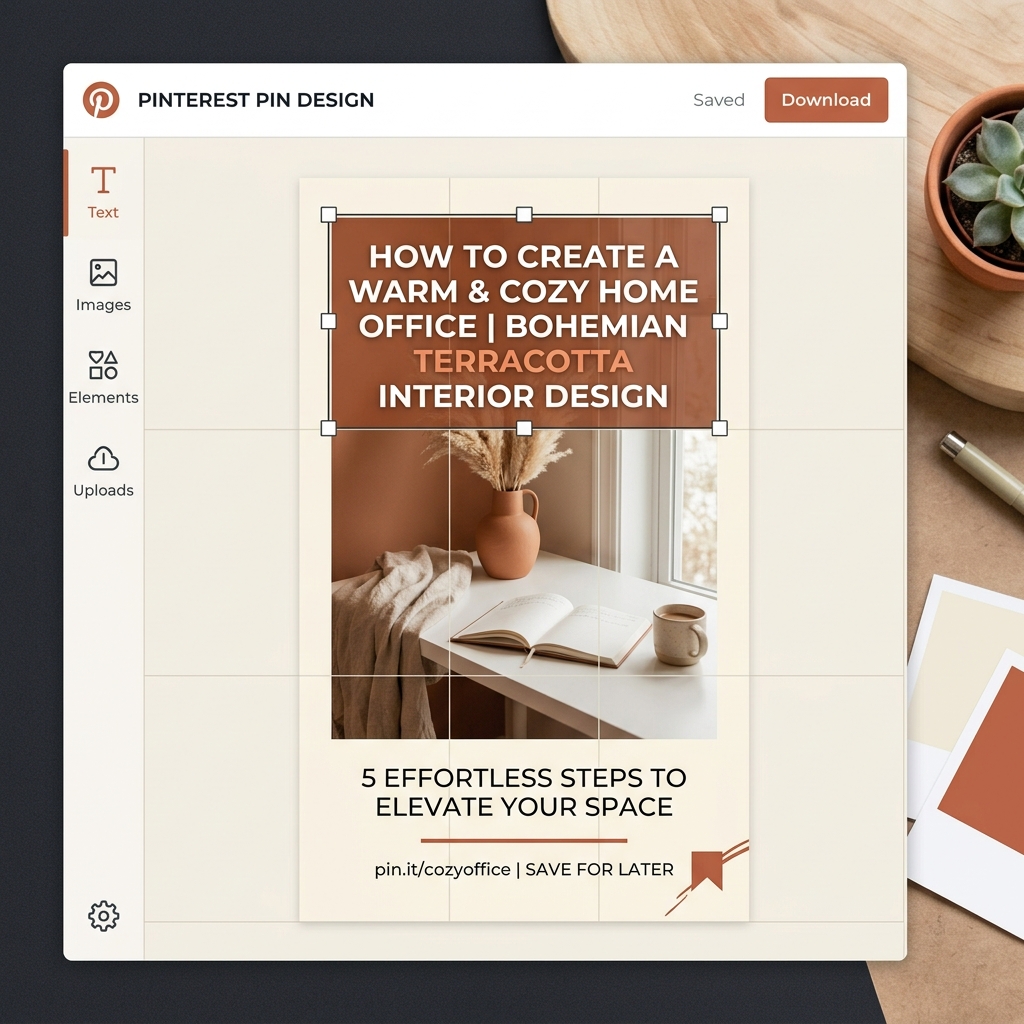Screen dimensions: 1024x1024
Task: Click the Saved status text
Action: point(718,100)
